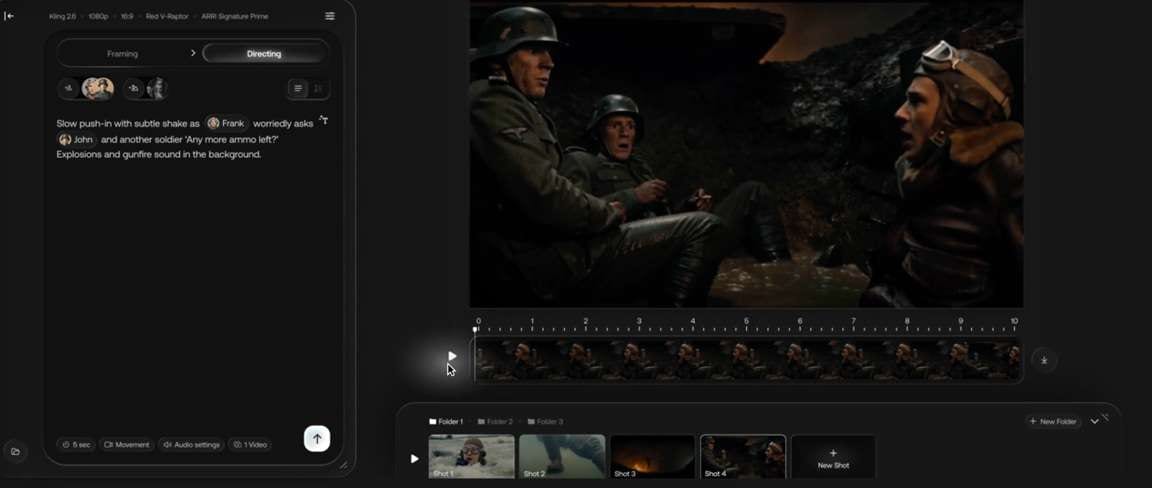Click the collapse icon in the shots panel's top corner
The height and width of the screenshot is (488, 1152).
[x=1105, y=417]
